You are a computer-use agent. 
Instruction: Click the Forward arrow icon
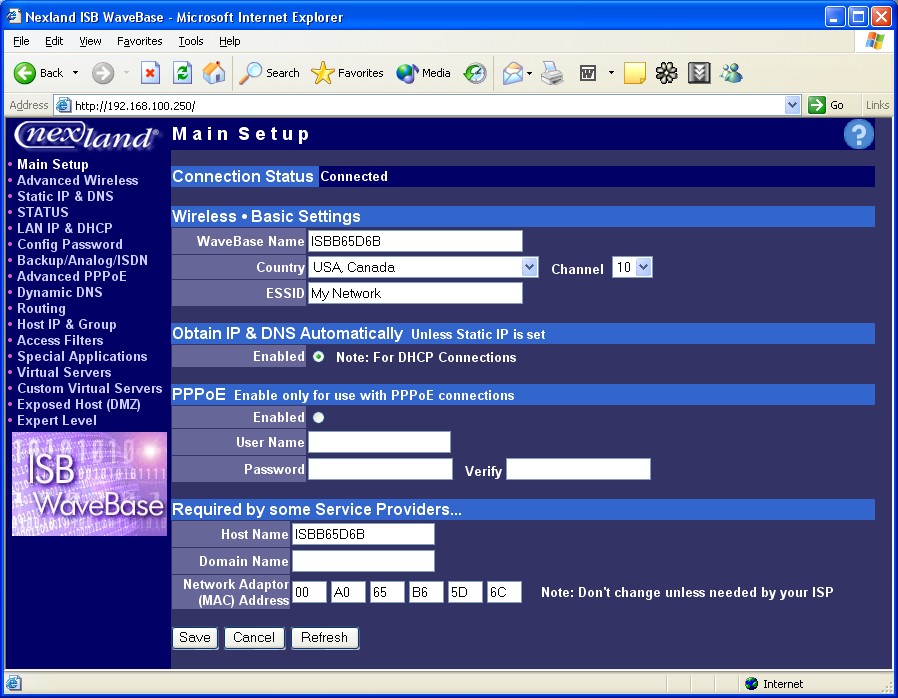(x=103, y=73)
